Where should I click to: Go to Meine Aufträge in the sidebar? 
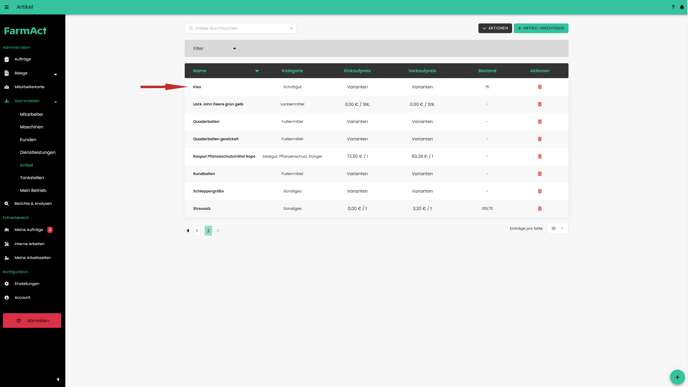click(x=29, y=230)
